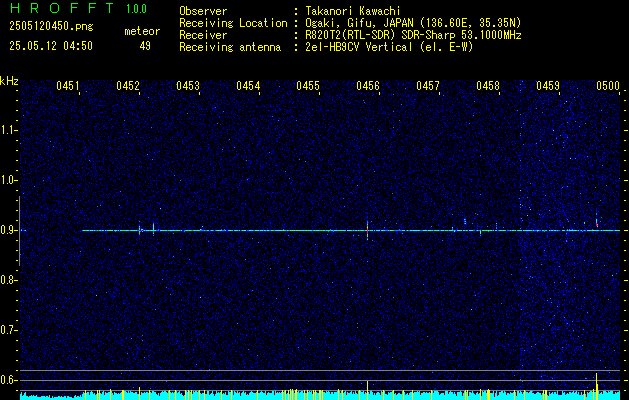Click the HROFFT title text

[x=62, y=8]
